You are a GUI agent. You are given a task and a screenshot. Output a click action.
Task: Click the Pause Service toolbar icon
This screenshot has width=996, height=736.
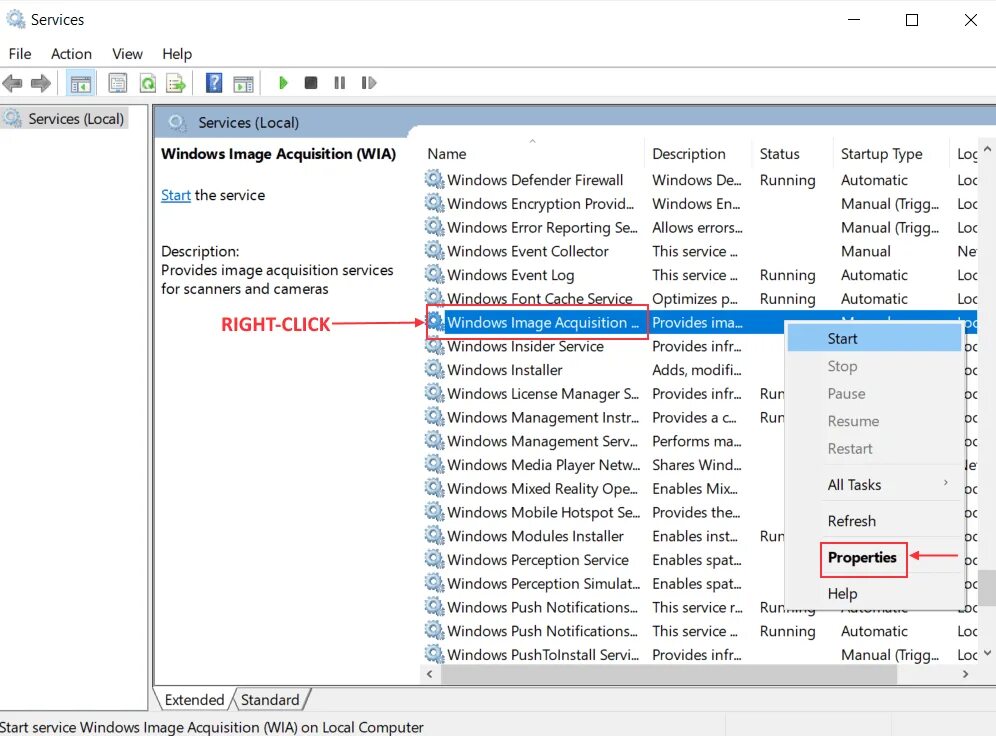(340, 83)
